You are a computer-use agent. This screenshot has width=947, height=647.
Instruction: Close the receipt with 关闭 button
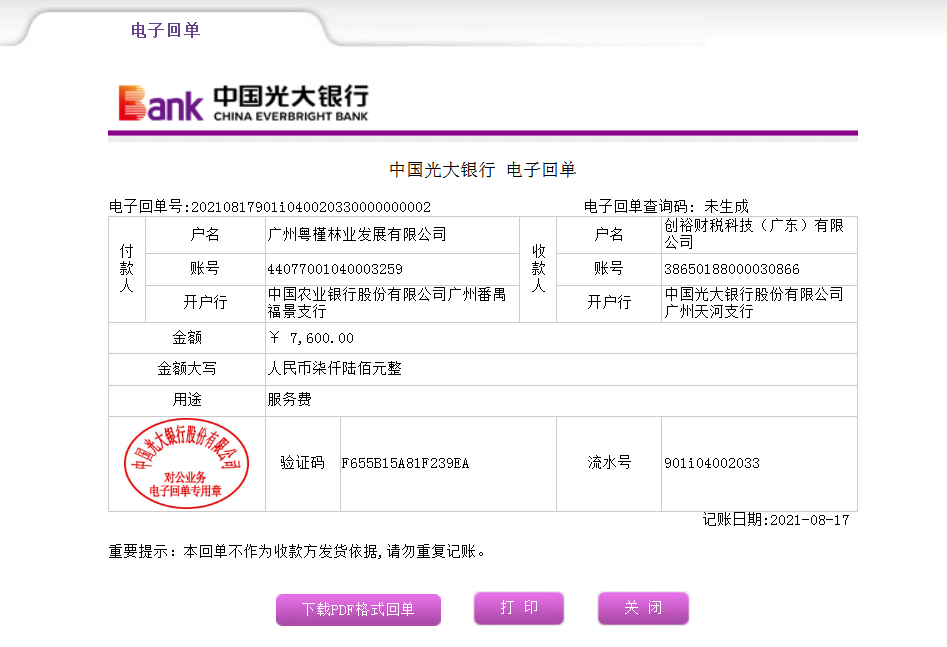tap(643, 608)
